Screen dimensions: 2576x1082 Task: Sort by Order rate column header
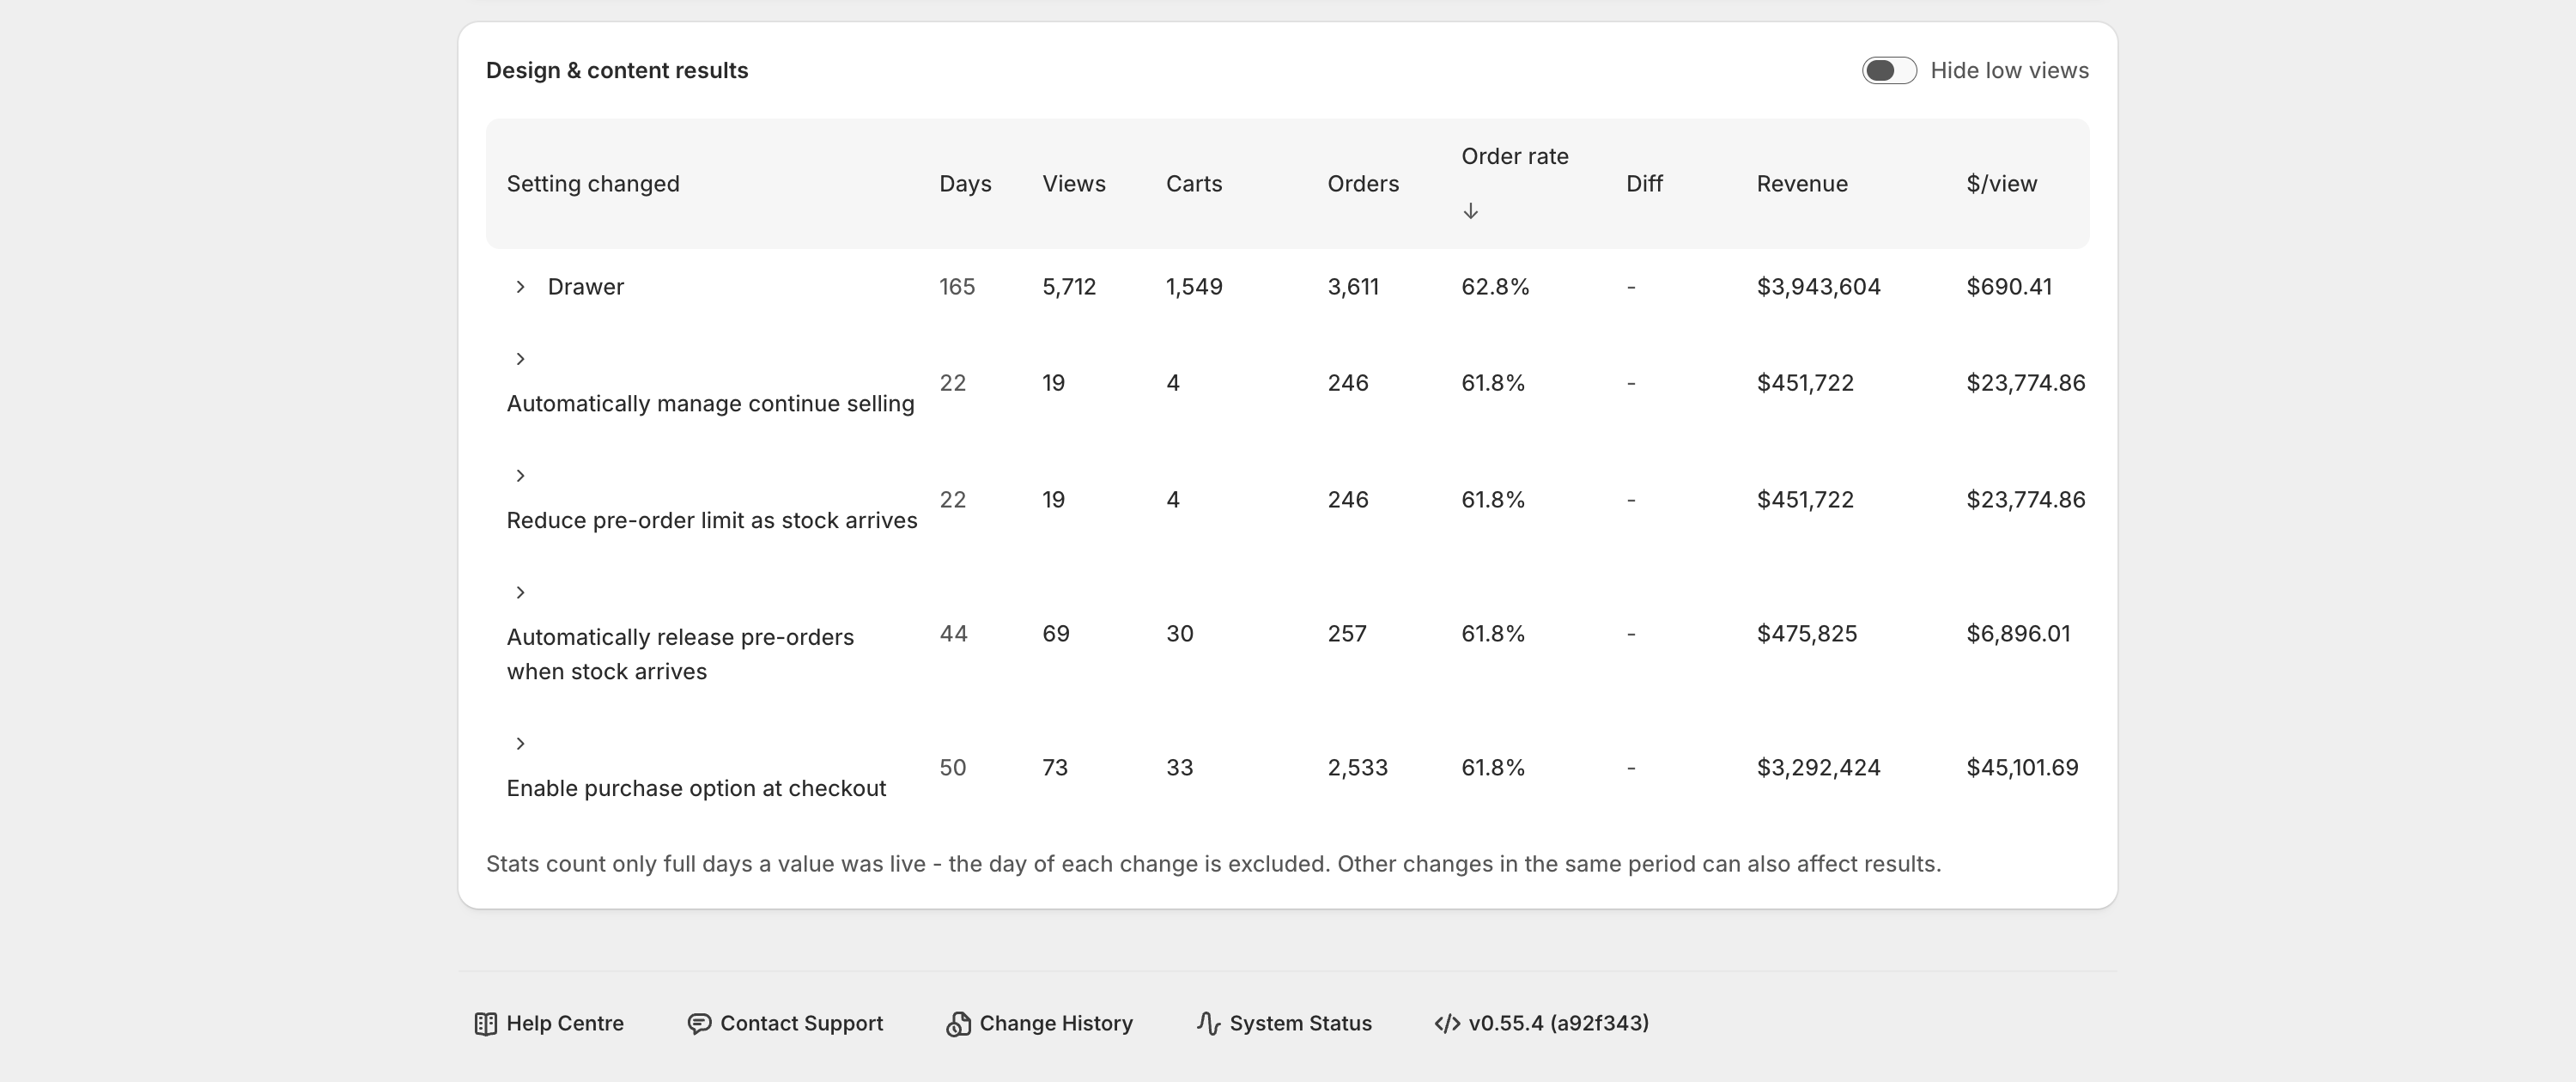[x=1515, y=157]
